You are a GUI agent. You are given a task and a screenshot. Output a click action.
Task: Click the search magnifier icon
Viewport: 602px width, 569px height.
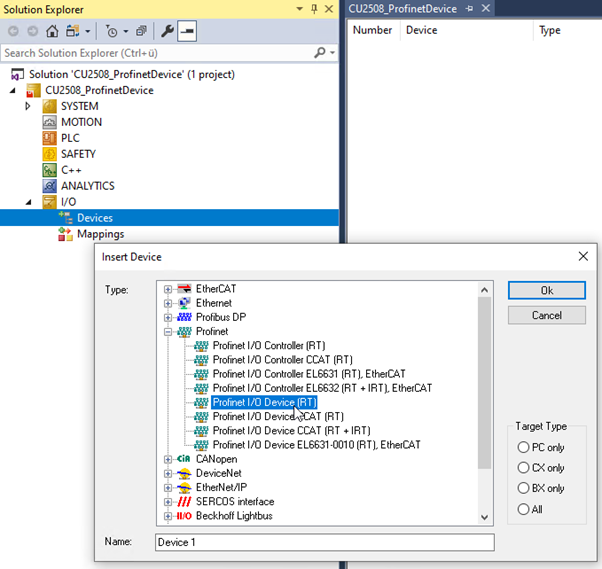(319, 53)
